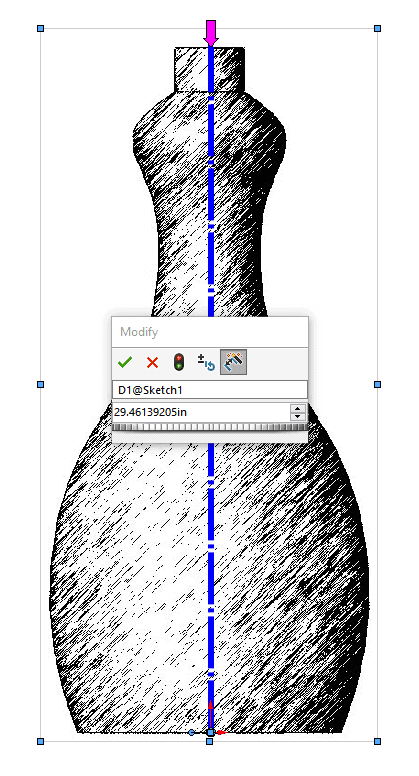The image size is (419, 776).
Task: Select the right-middle image resize handle
Action: pos(377,384)
